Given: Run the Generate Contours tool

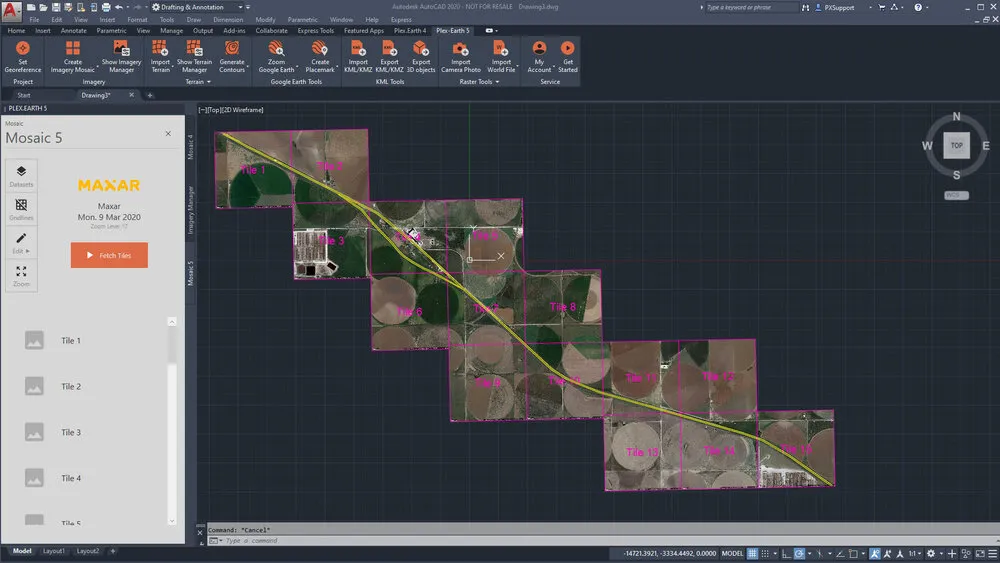Looking at the screenshot, I should click(x=232, y=57).
